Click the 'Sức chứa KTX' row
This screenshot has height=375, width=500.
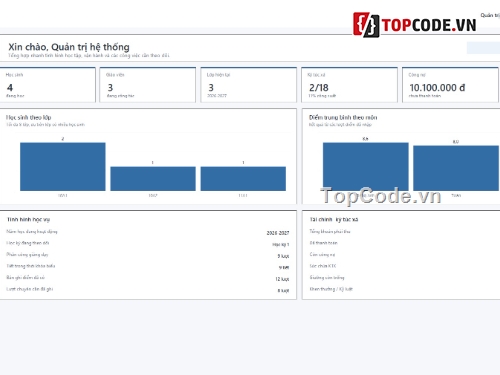[x=323, y=266]
